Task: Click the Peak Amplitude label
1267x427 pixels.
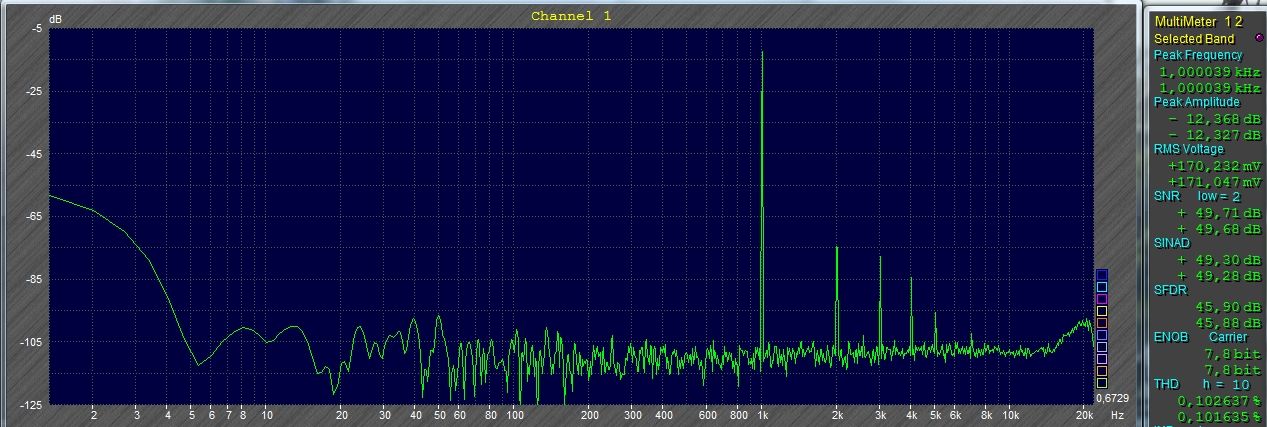Action: (1196, 102)
